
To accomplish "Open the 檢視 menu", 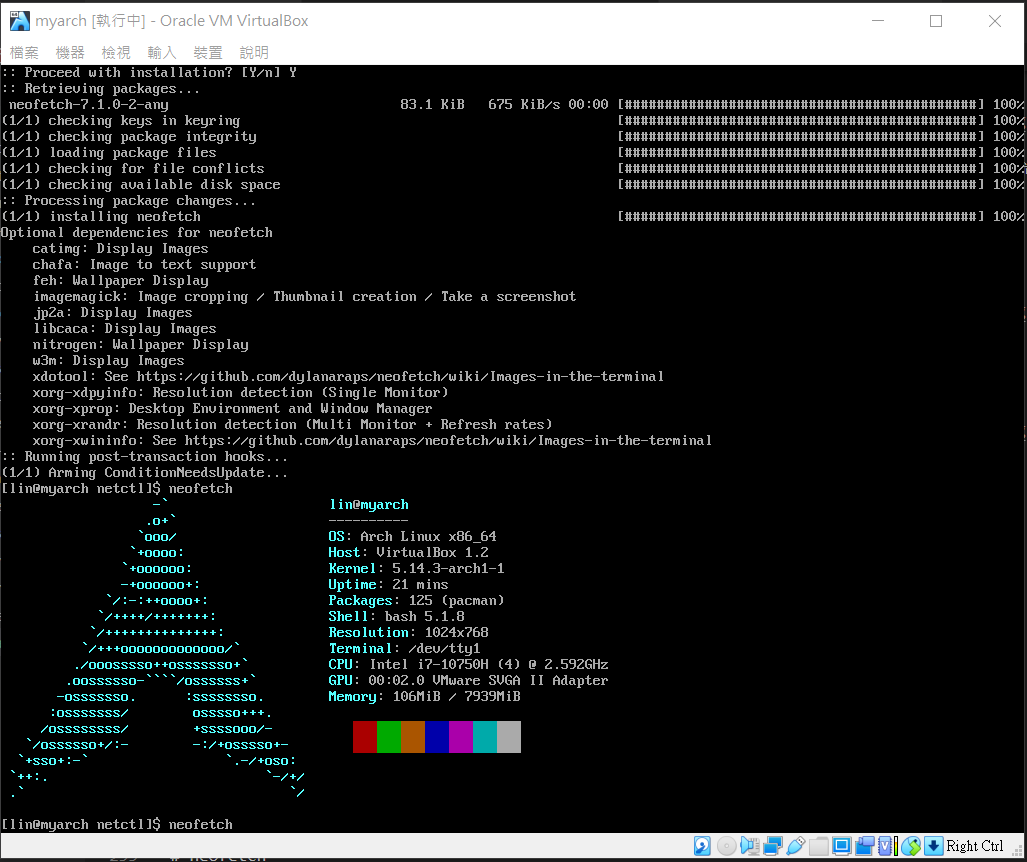I will coord(116,52).
